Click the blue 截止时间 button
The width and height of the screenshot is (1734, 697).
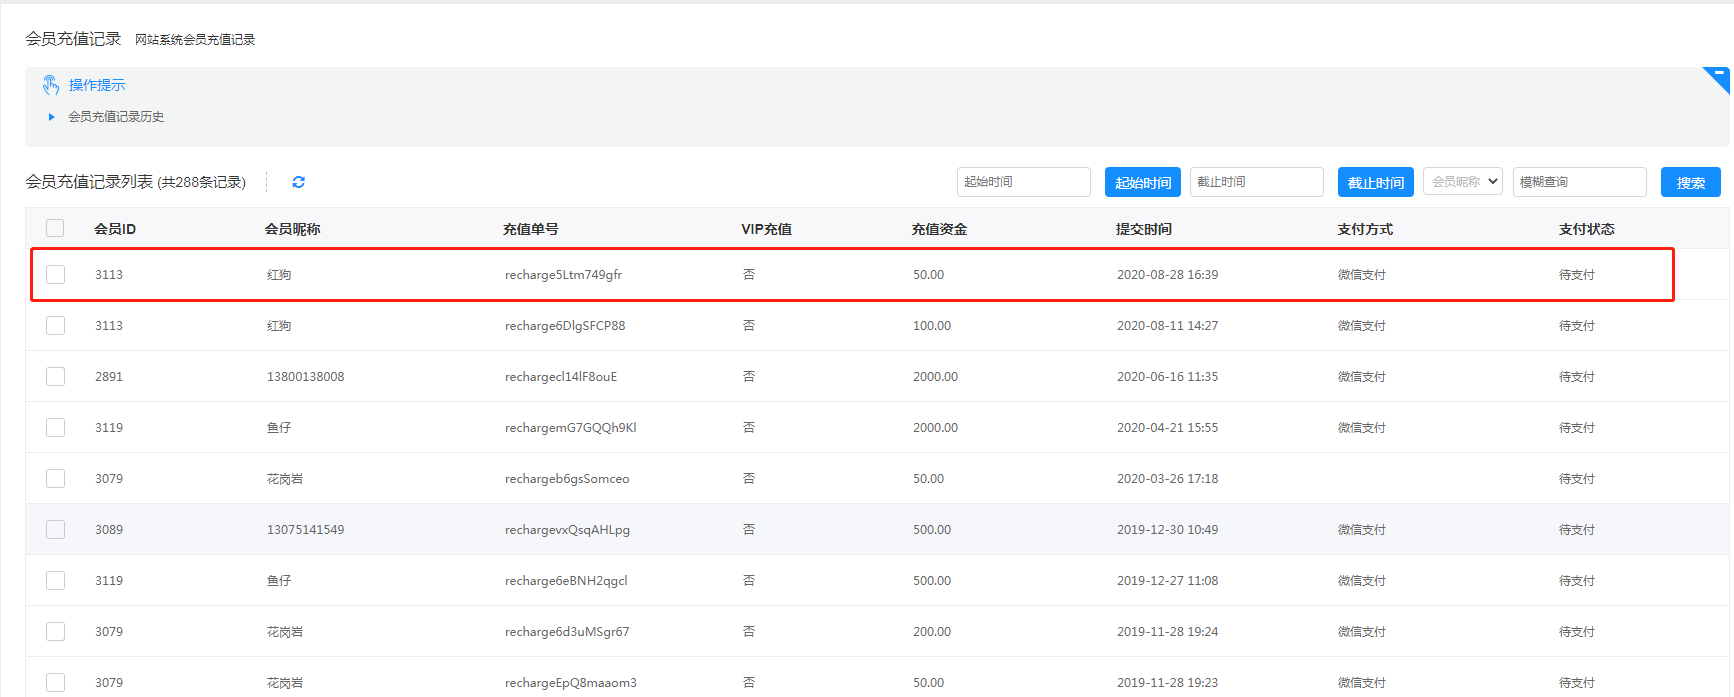(x=1375, y=182)
